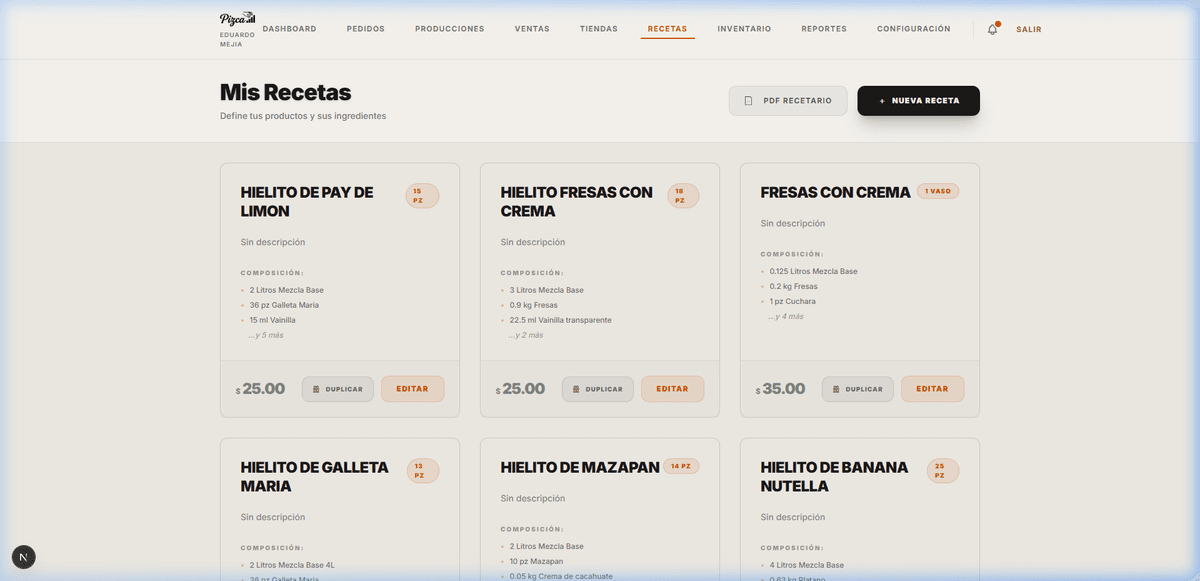Viewport: 1200px width, 581px height.
Task: Open the Dashboard menu item
Action: click(289, 29)
